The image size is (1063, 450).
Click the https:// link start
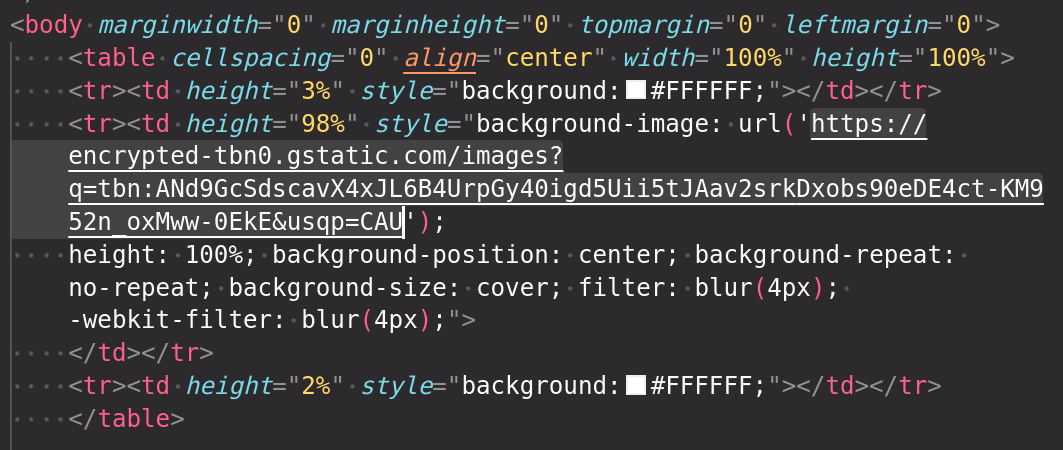click(869, 125)
